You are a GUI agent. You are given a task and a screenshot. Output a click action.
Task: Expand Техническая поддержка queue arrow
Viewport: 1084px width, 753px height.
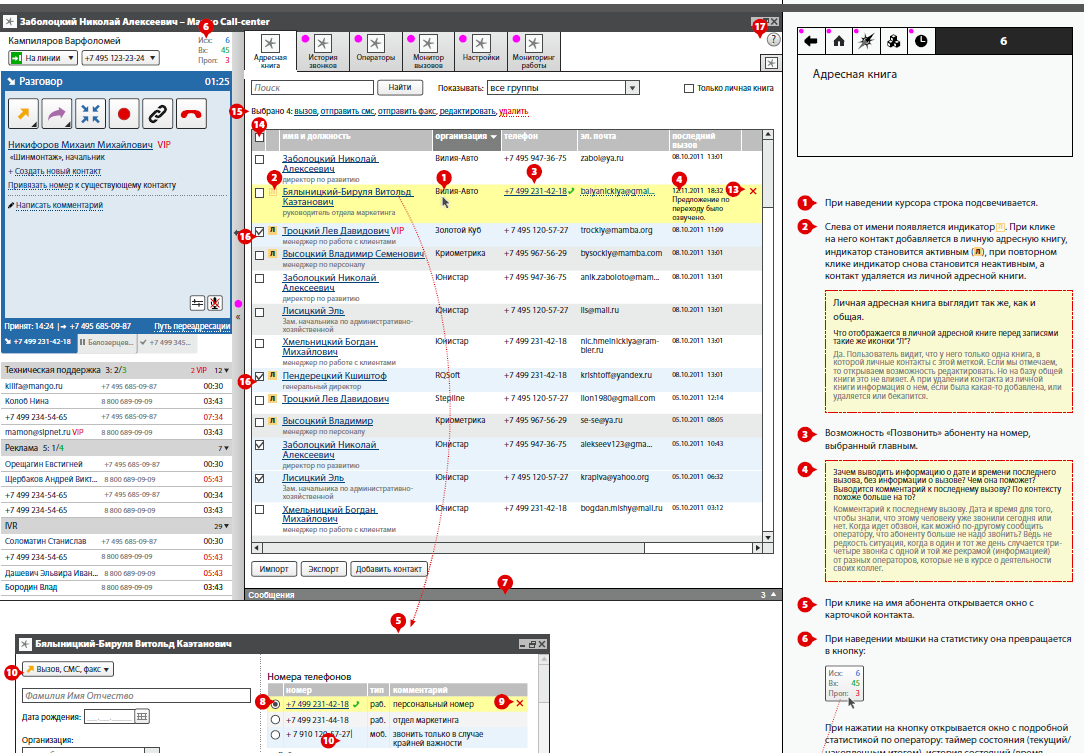pos(226,371)
